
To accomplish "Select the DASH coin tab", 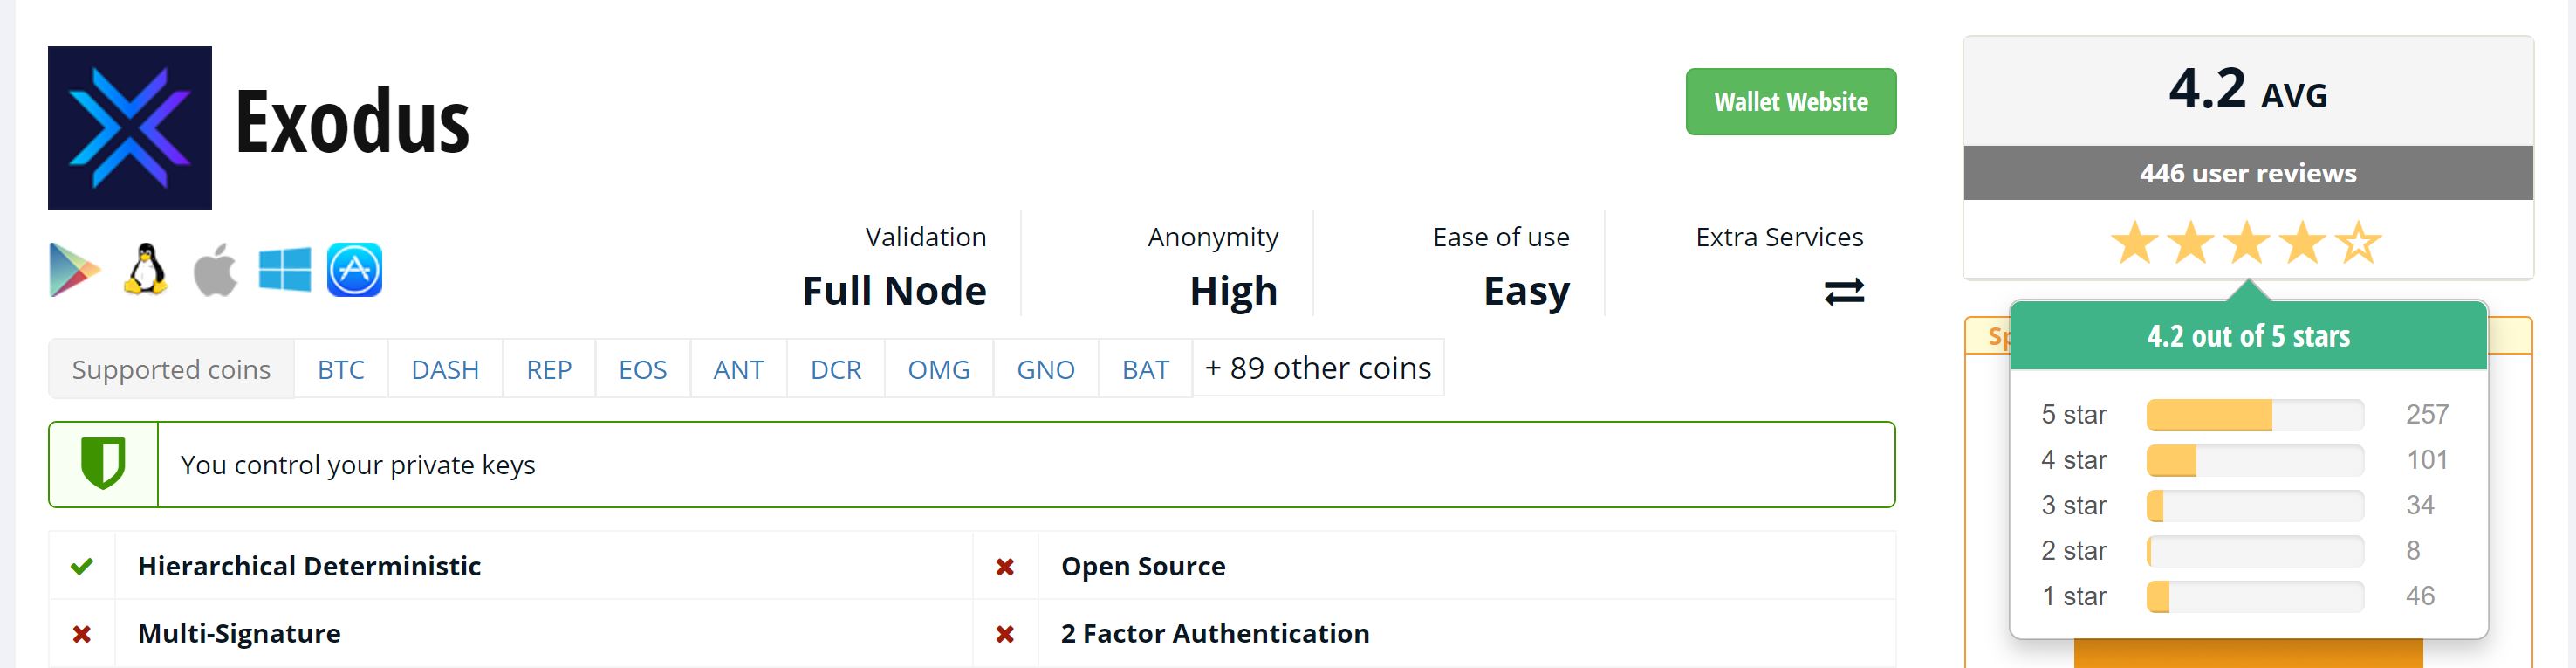I will click(445, 369).
